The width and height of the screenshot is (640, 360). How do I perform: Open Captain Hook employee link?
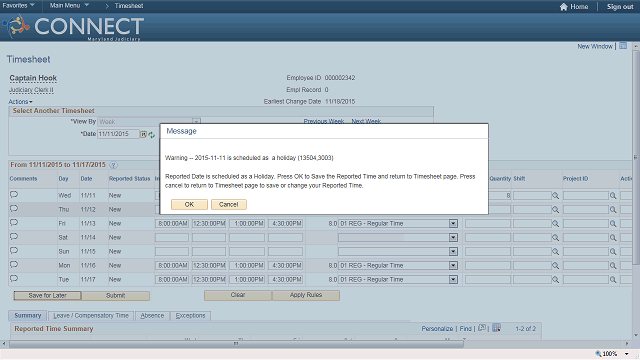coord(33,78)
